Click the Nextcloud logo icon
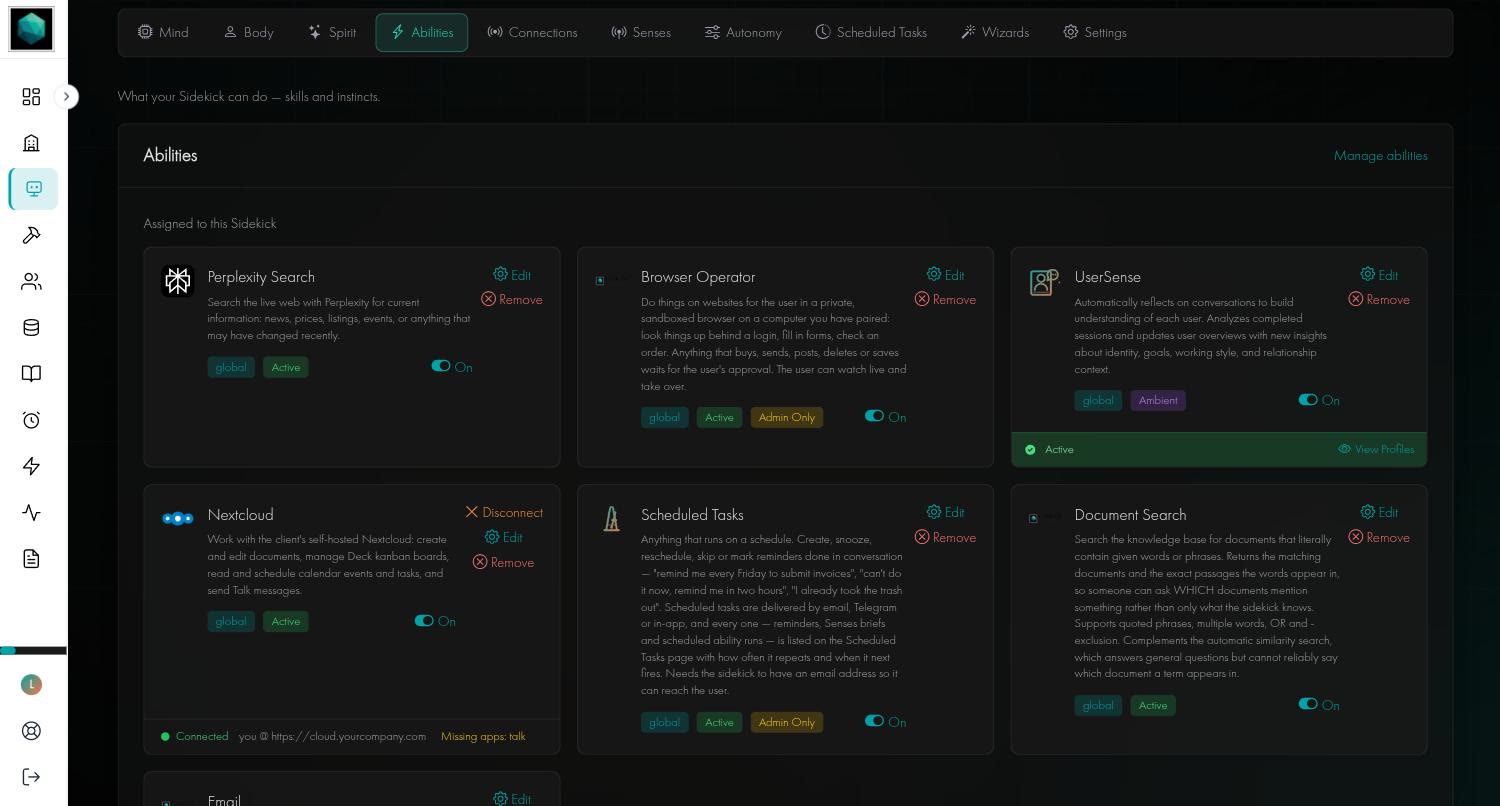 coord(178,518)
